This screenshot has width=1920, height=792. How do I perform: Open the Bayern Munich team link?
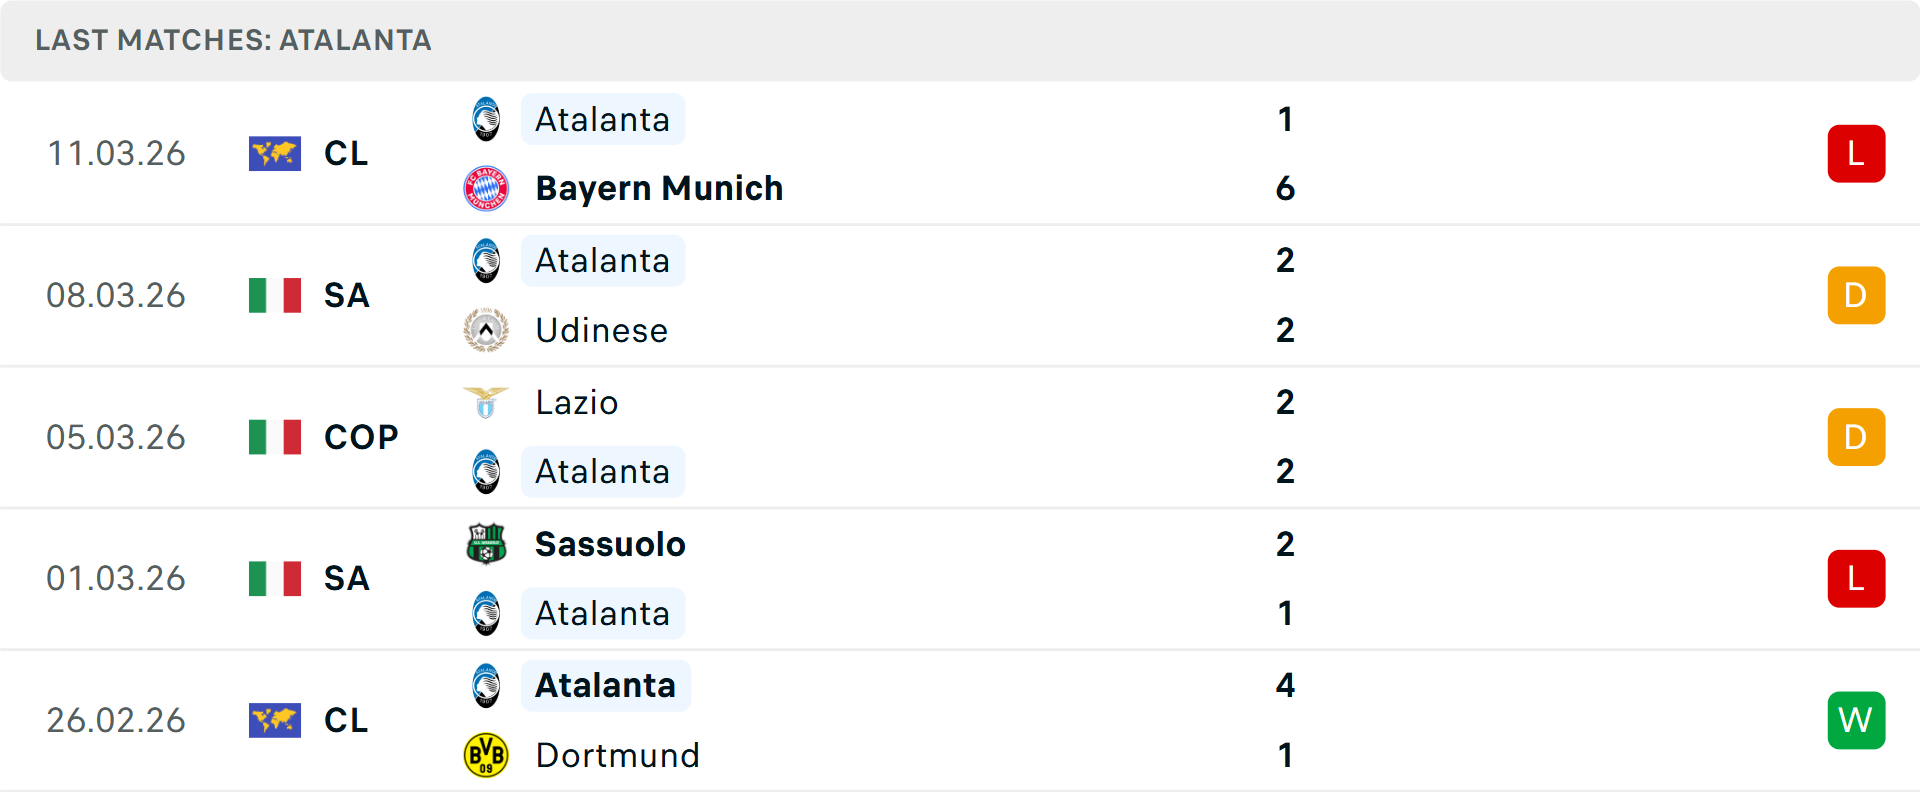[659, 188]
